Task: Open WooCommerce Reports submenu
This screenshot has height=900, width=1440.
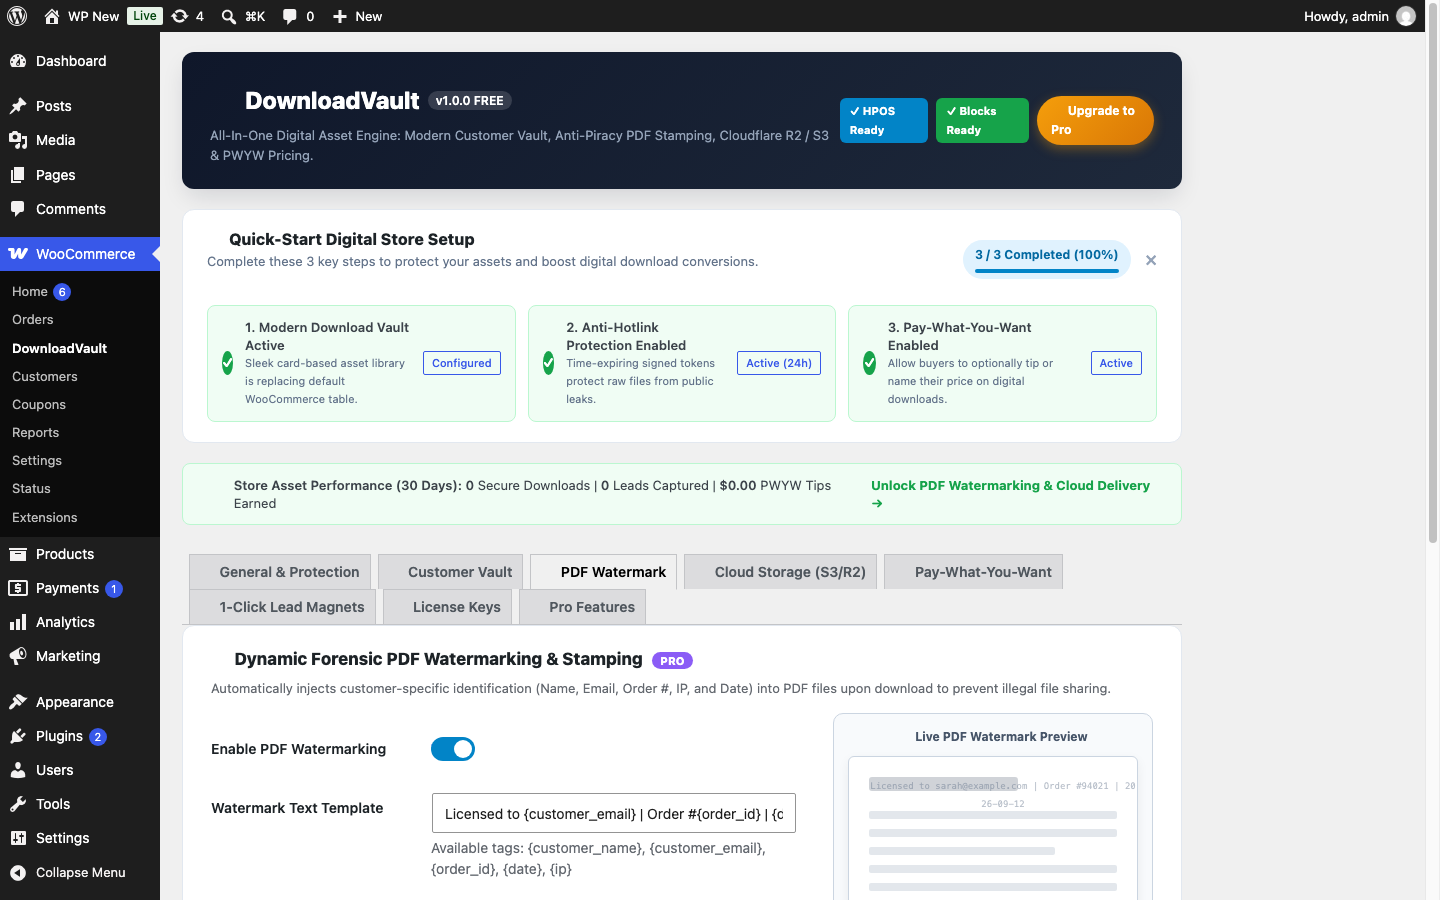Action: coord(36,432)
